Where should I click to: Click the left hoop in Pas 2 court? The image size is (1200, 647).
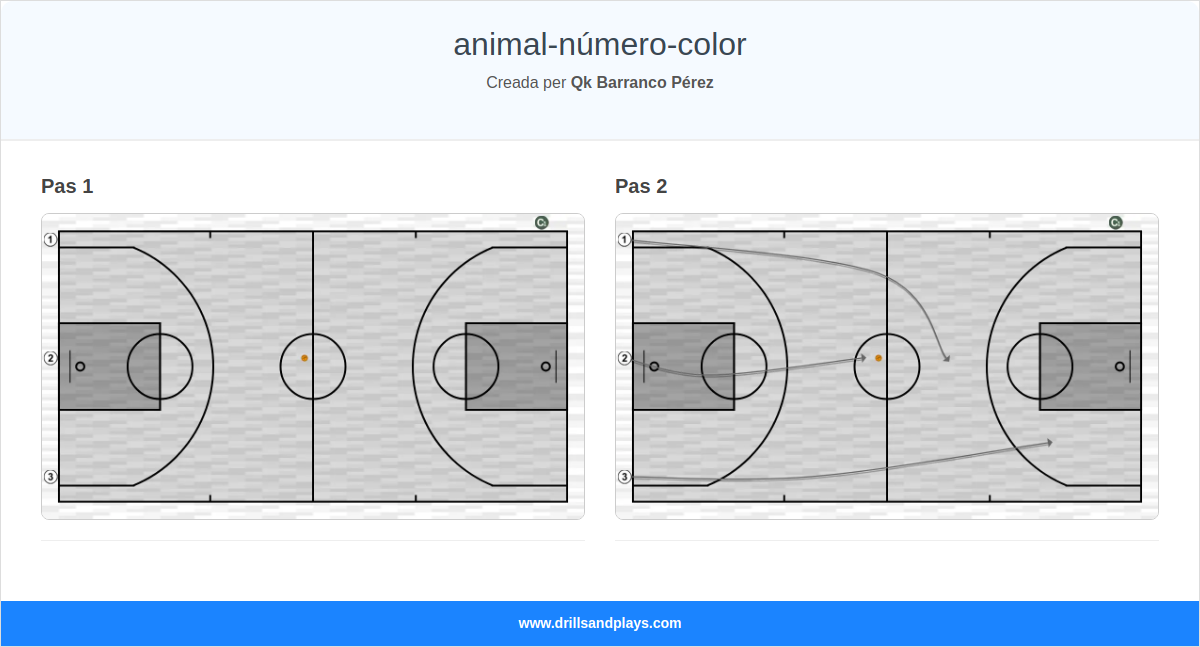(x=654, y=366)
